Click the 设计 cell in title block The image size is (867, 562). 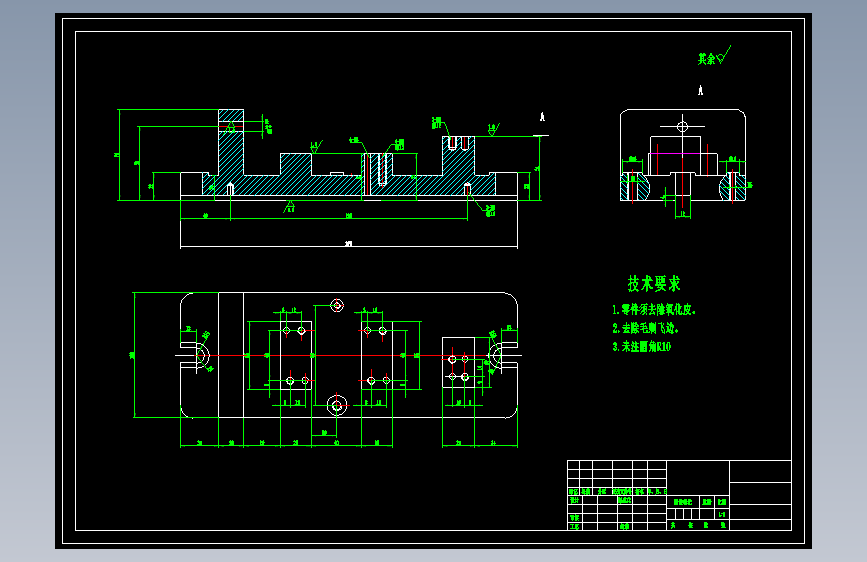pos(574,500)
